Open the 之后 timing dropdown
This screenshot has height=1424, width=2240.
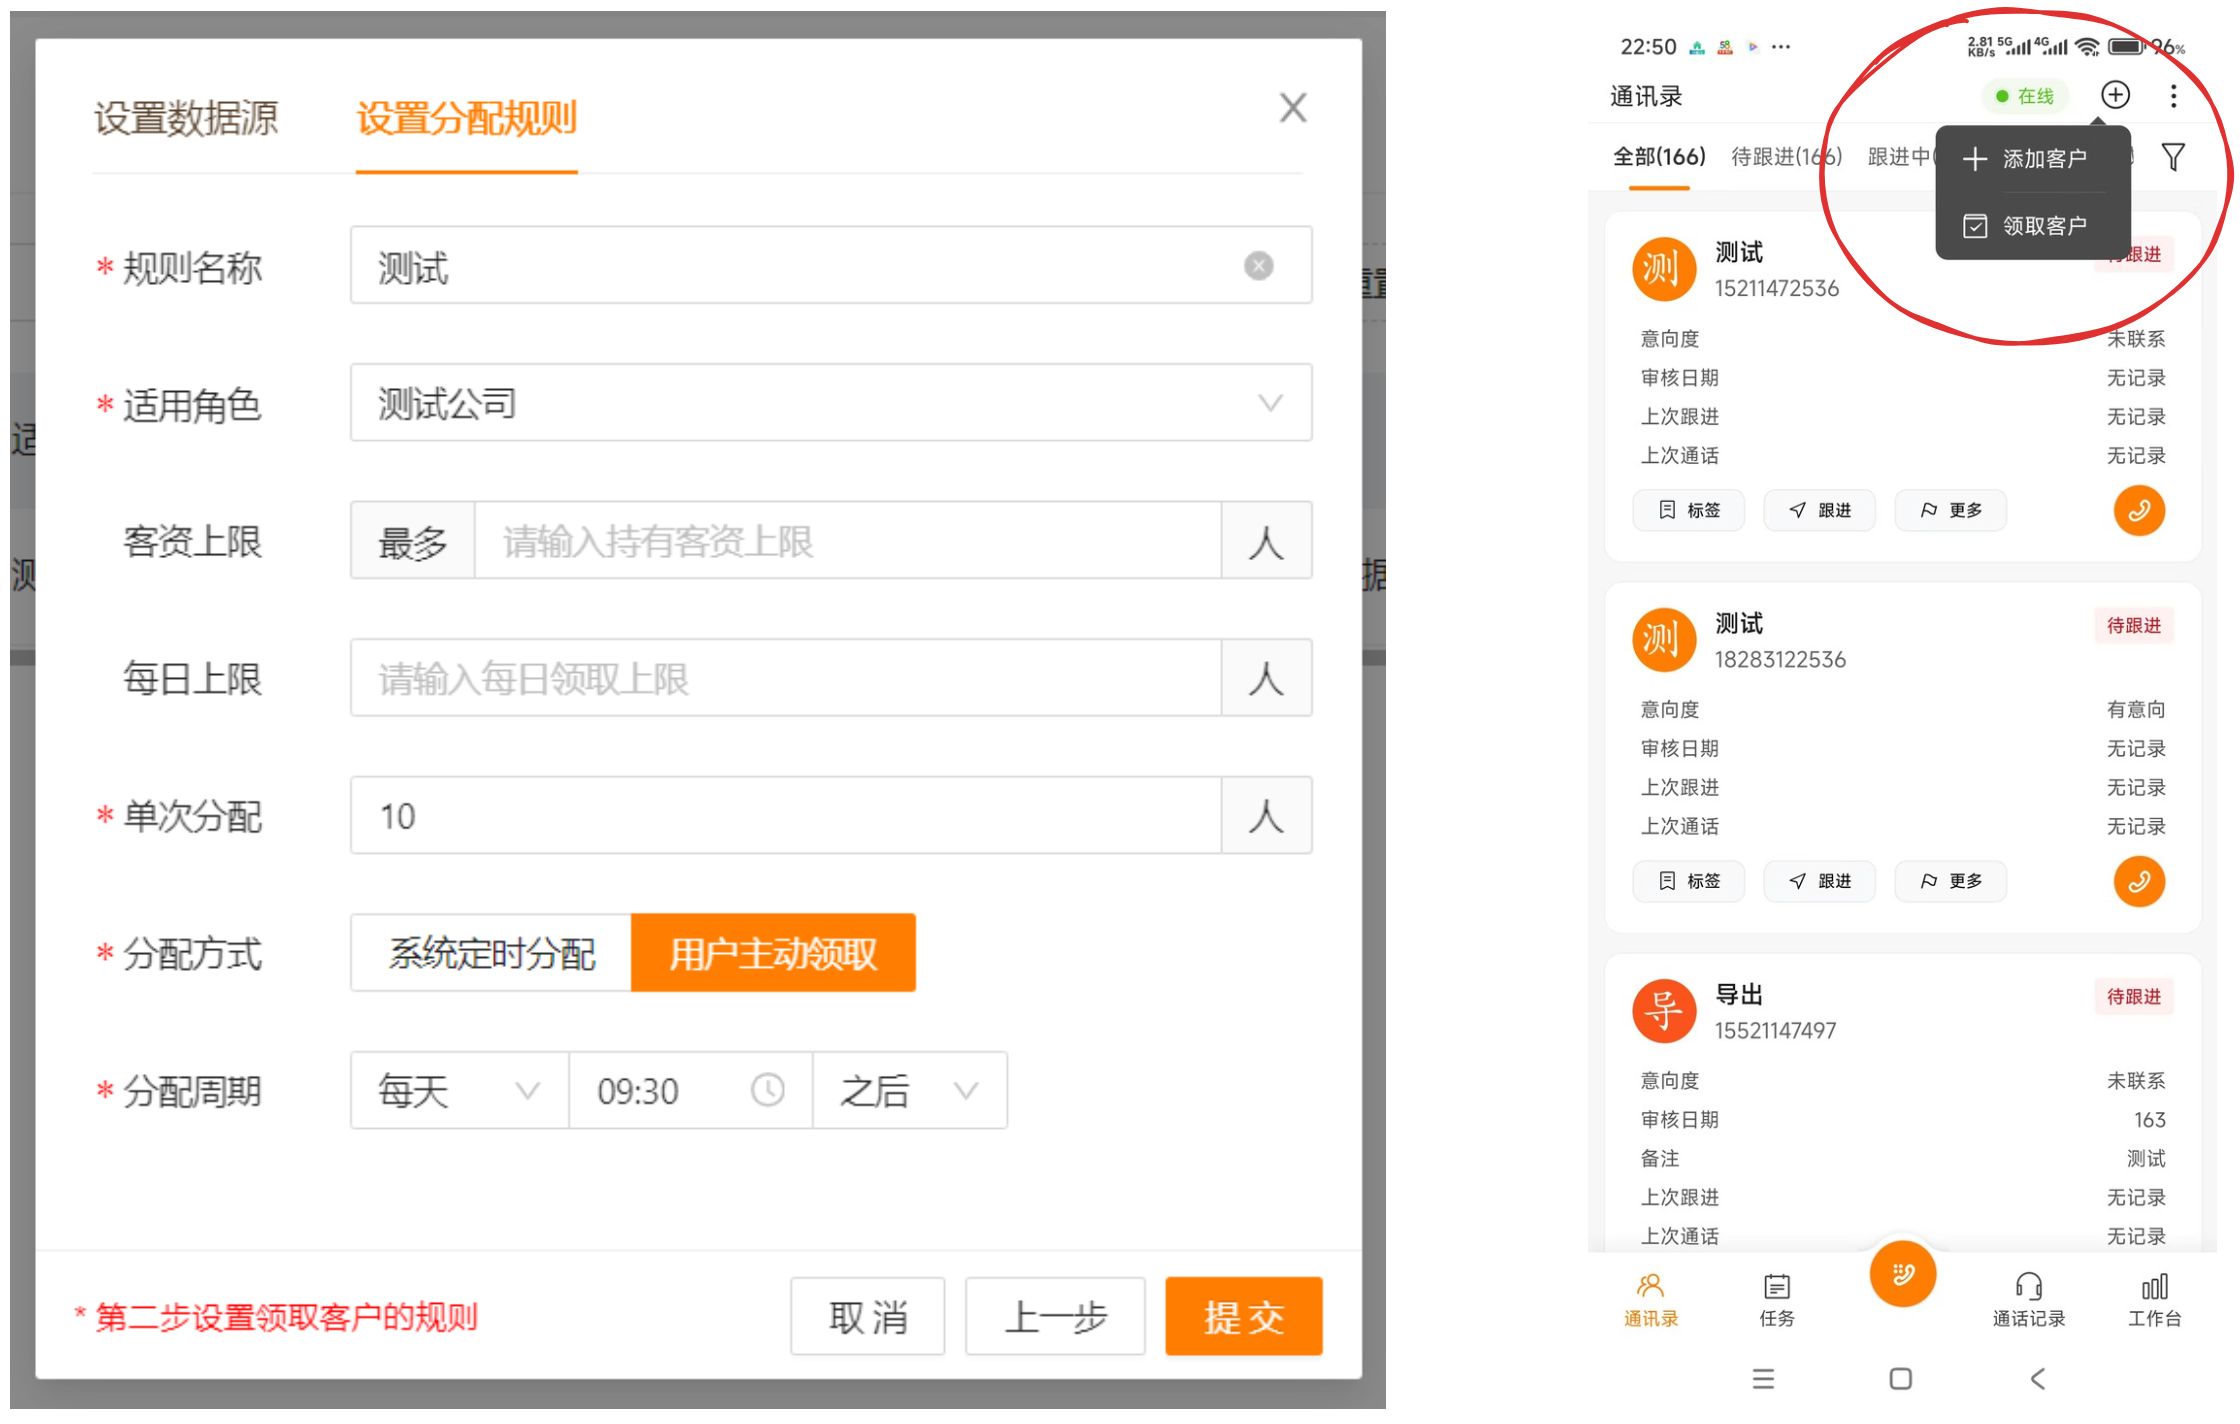908,1091
